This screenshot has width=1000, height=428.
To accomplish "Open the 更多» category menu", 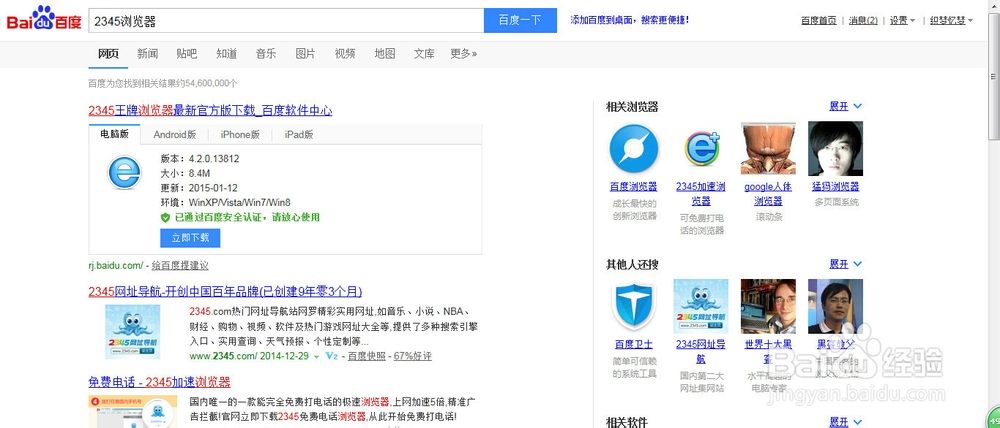I will point(464,54).
